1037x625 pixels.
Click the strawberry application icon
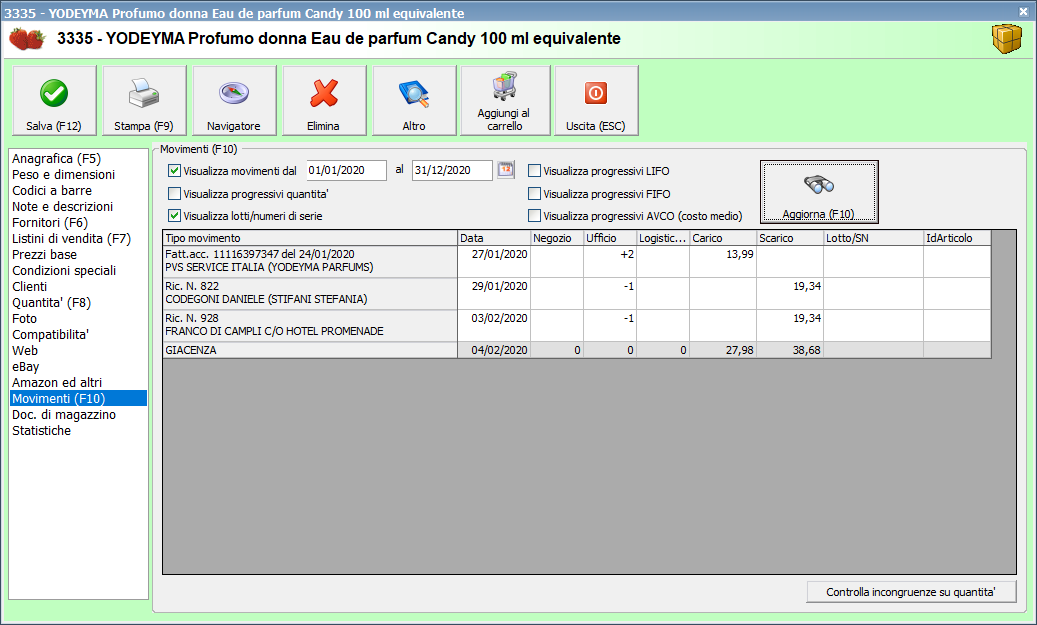[x=26, y=38]
